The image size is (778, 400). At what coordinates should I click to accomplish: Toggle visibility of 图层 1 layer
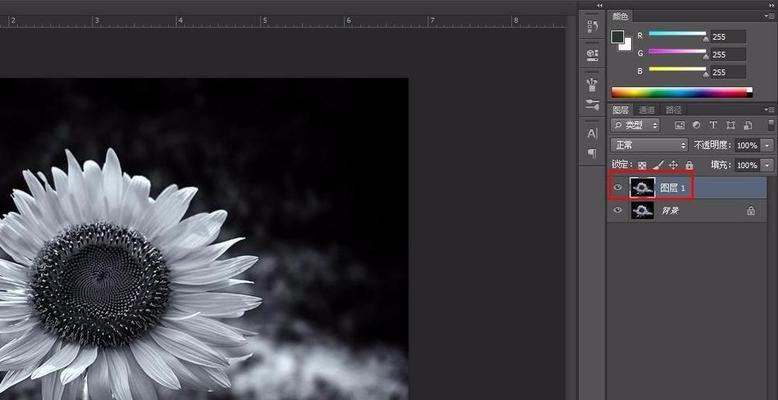click(x=618, y=188)
